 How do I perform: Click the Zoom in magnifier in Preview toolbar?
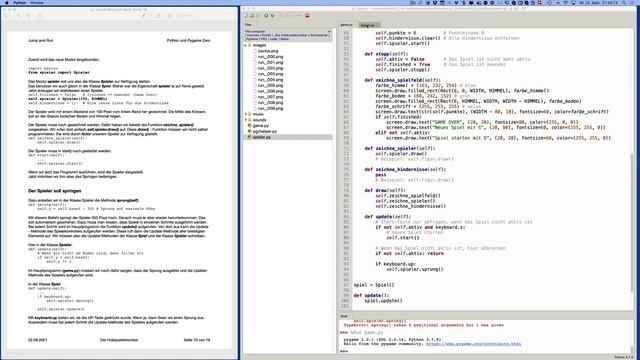(x=28, y=16)
